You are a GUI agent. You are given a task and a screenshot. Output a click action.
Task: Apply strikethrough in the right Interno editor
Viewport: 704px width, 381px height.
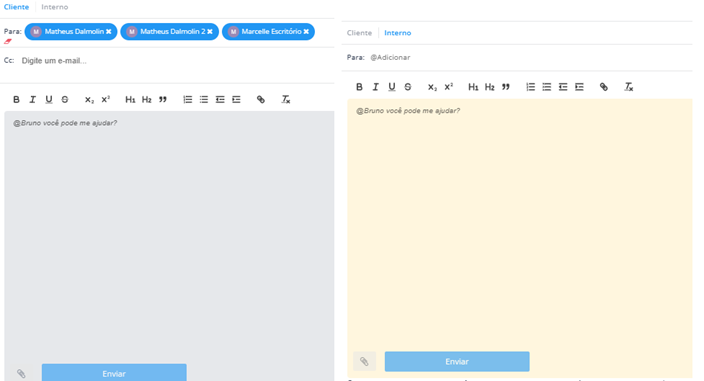(x=408, y=87)
